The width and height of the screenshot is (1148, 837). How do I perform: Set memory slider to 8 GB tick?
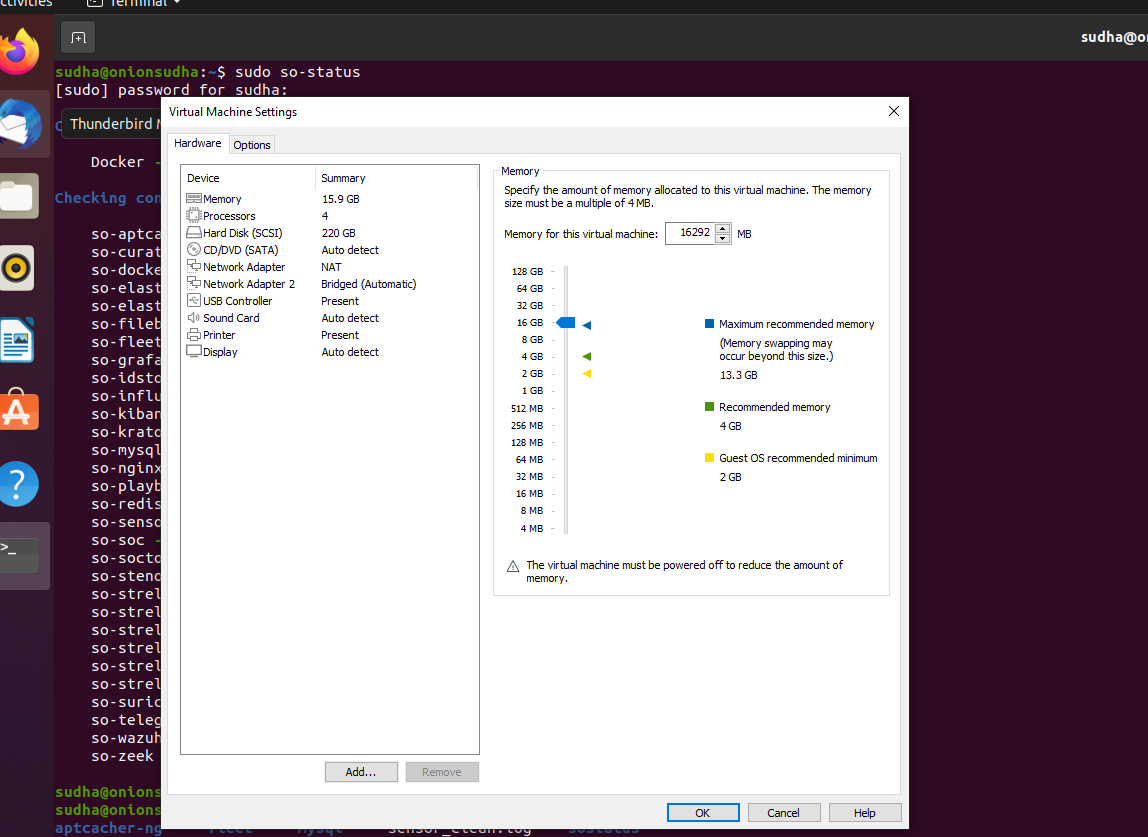[x=566, y=340]
